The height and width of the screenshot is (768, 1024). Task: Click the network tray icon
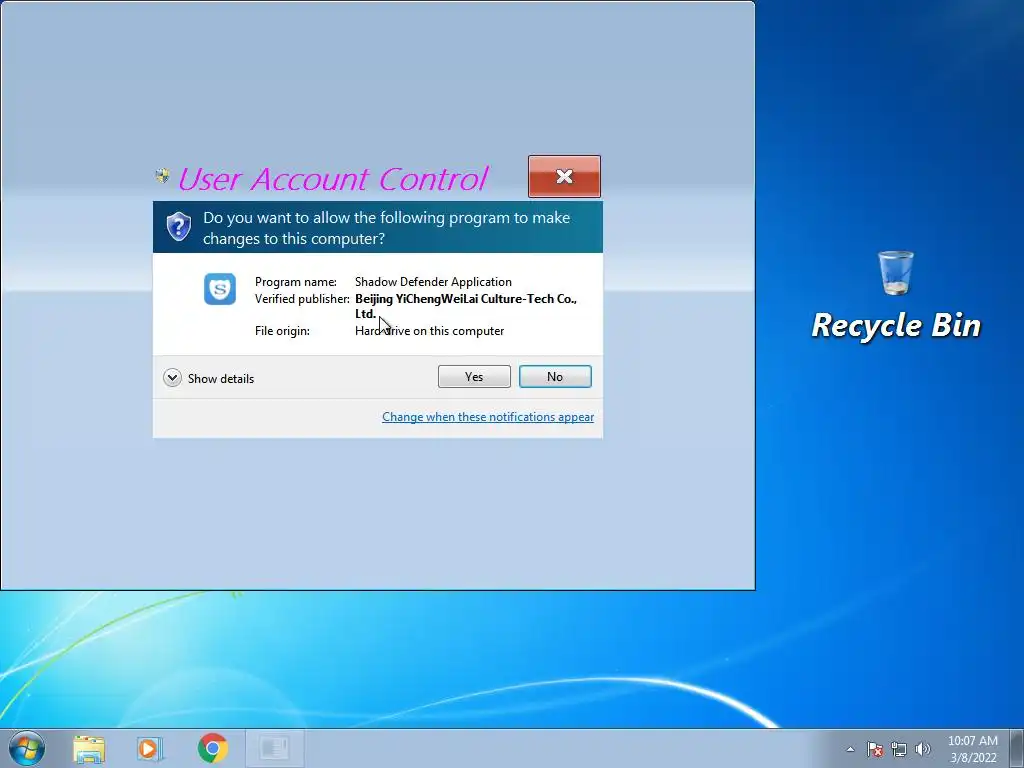pos(899,749)
